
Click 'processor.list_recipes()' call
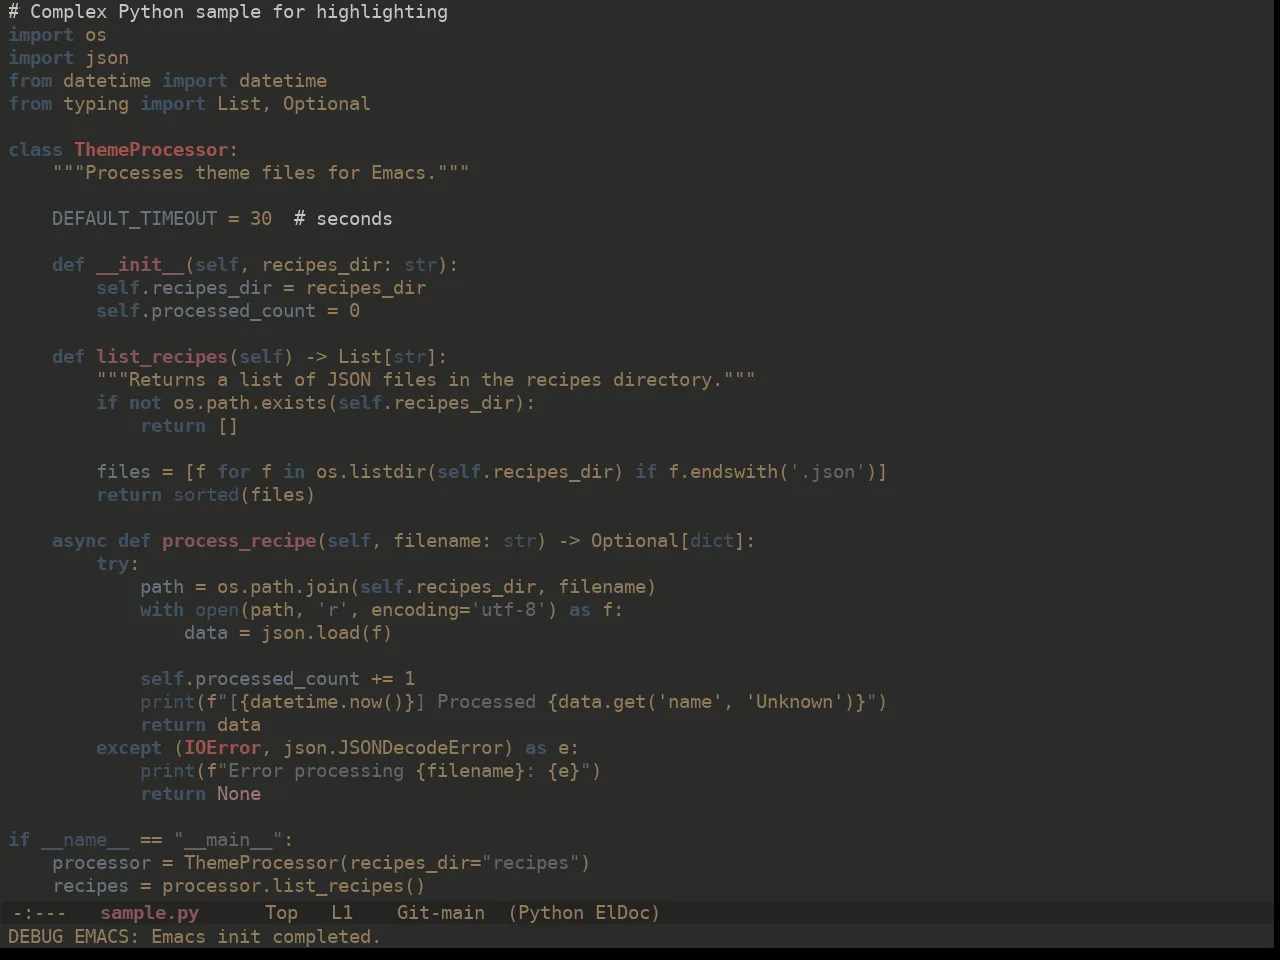coord(293,886)
